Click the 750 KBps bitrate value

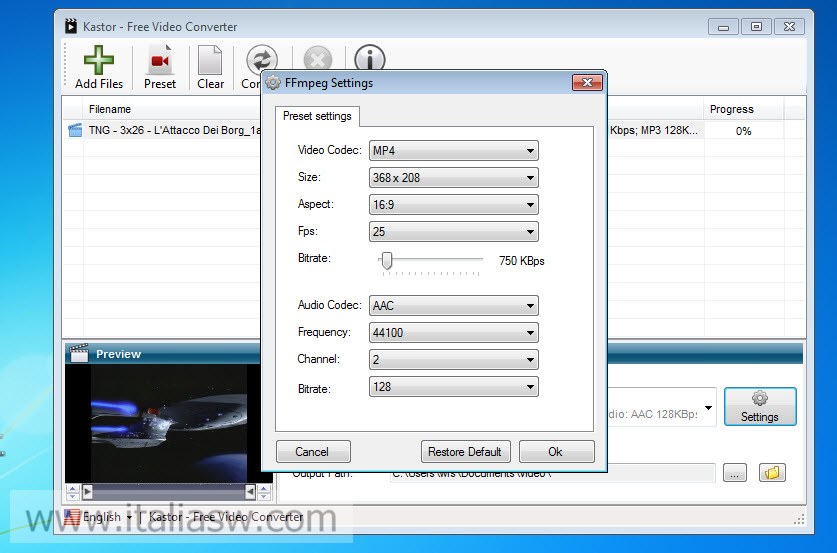tap(522, 261)
